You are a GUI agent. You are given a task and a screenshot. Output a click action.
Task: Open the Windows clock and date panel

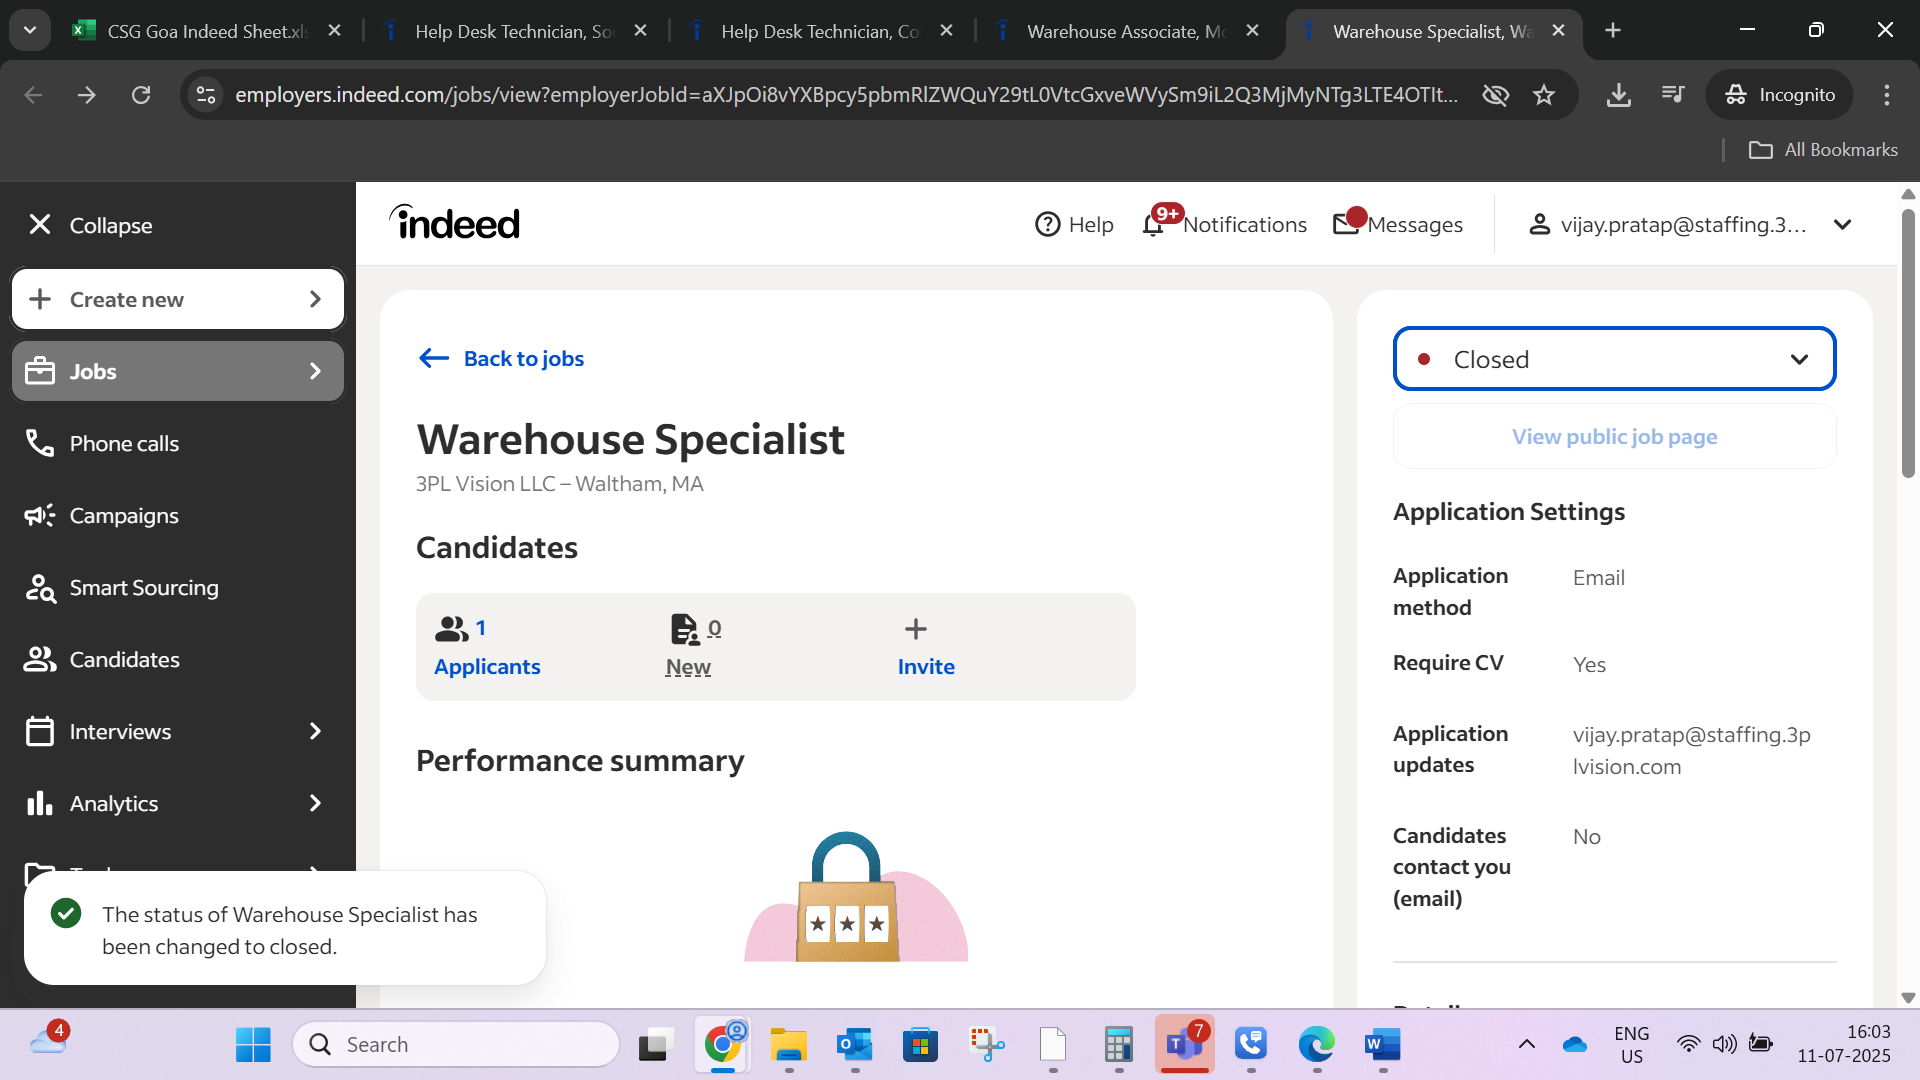(1843, 1044)
